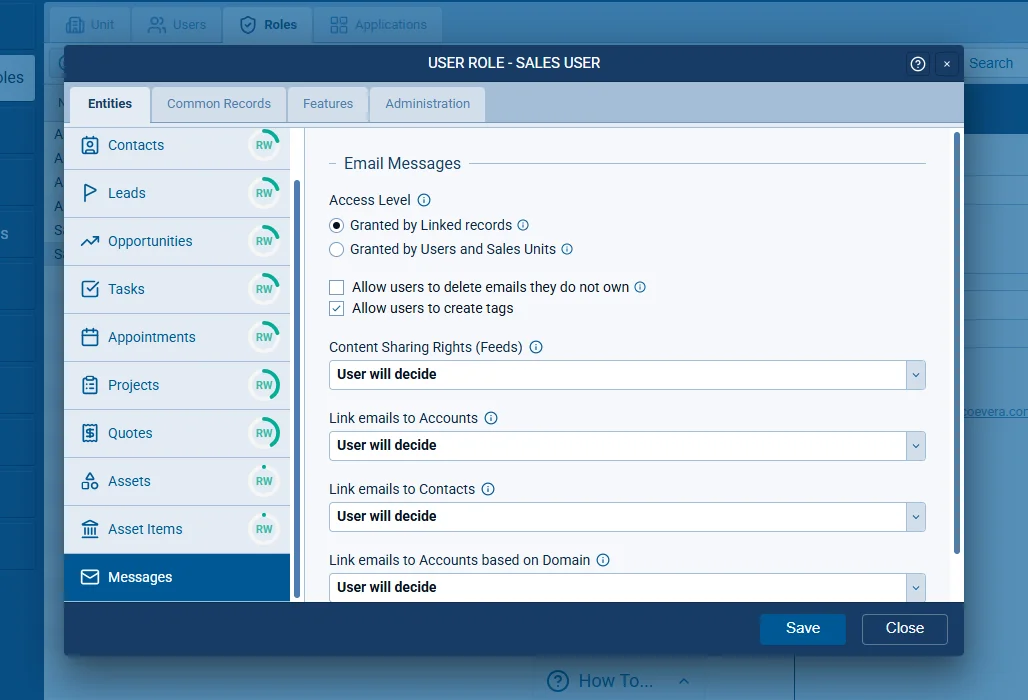This screenshot has height=700, width=1028.
Task: Uncheck Allow users to create tags
Action: click(x=336, y=309)
